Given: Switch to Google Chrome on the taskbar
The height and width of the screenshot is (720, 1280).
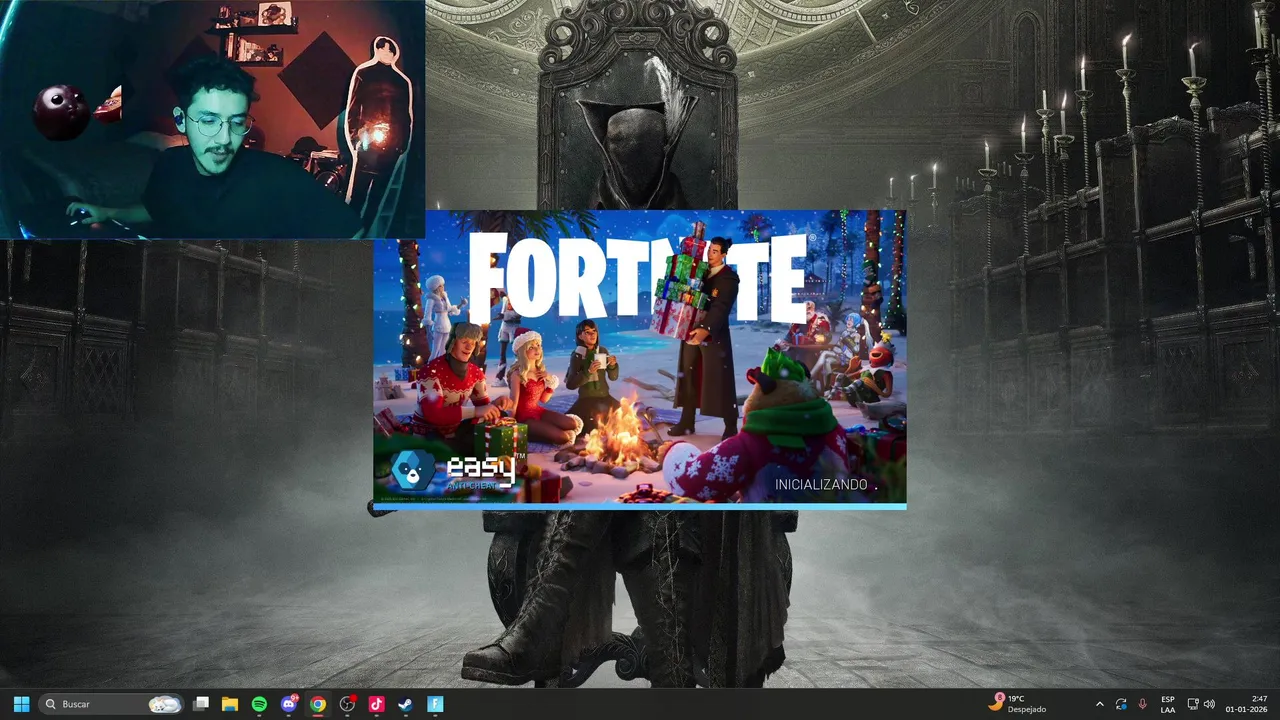Looking at the screenshot, I should tap(317, 704).
